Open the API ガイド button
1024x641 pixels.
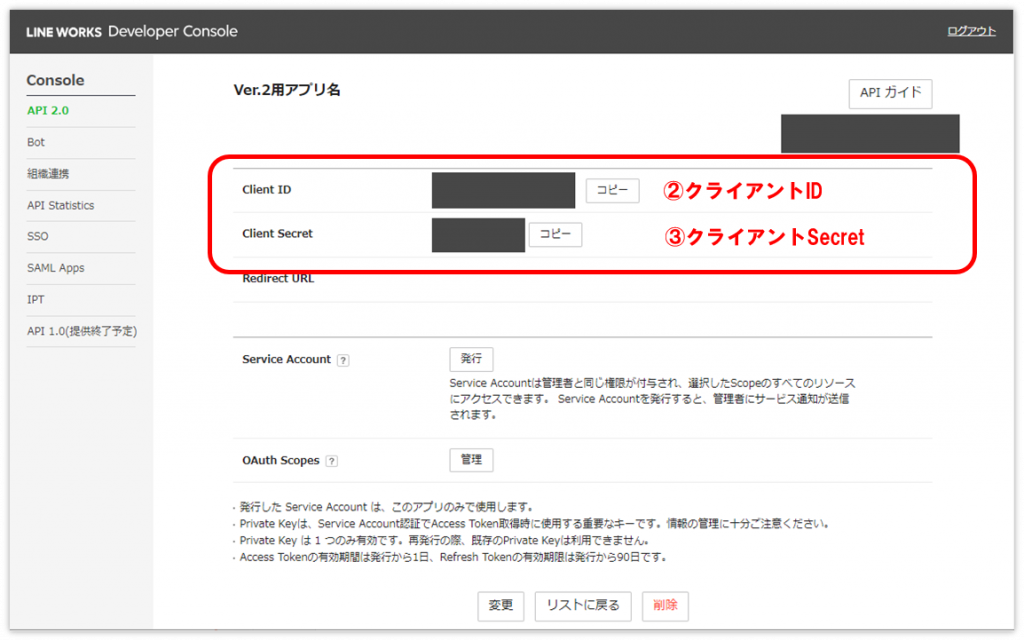(890, 93)
